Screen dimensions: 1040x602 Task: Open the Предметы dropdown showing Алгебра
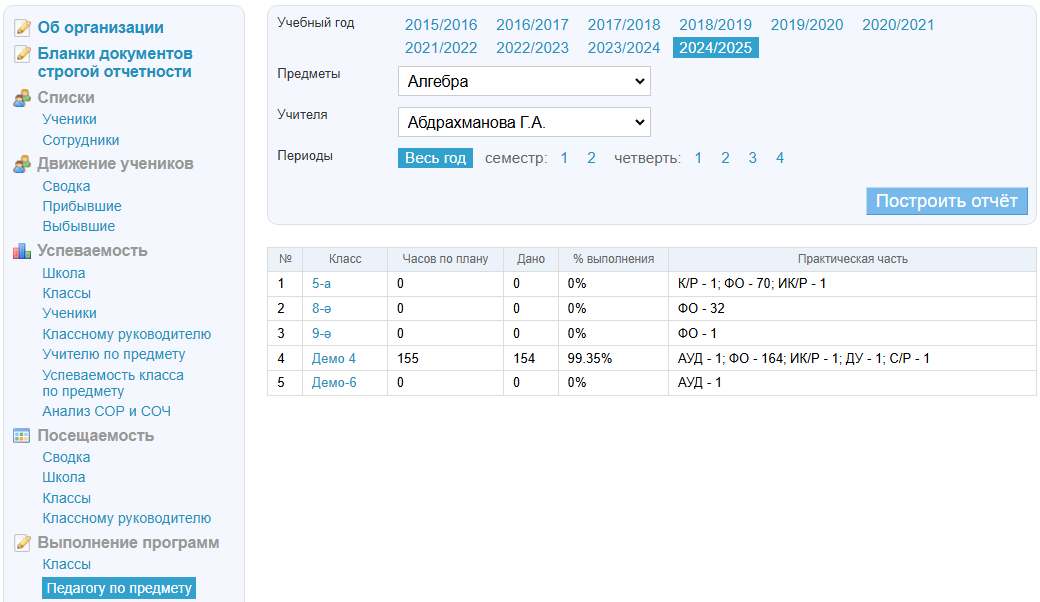tap(524, 81)
